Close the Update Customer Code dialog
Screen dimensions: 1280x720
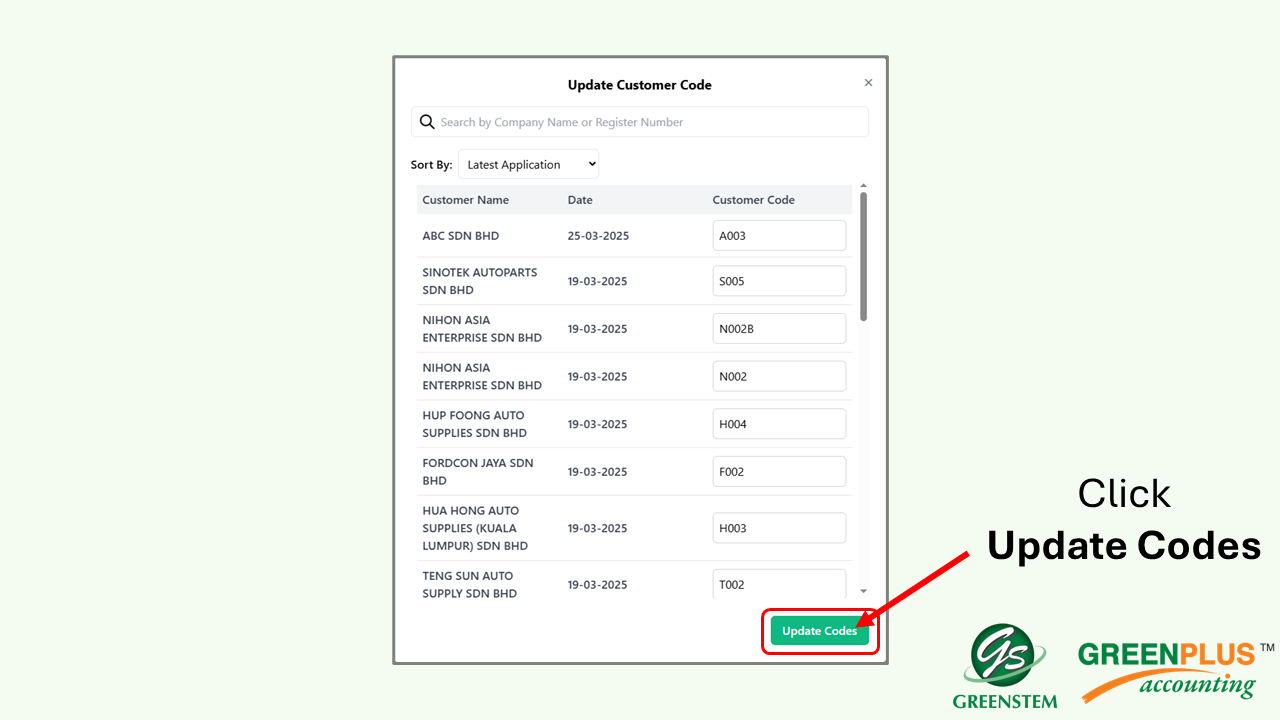(868, 83)
